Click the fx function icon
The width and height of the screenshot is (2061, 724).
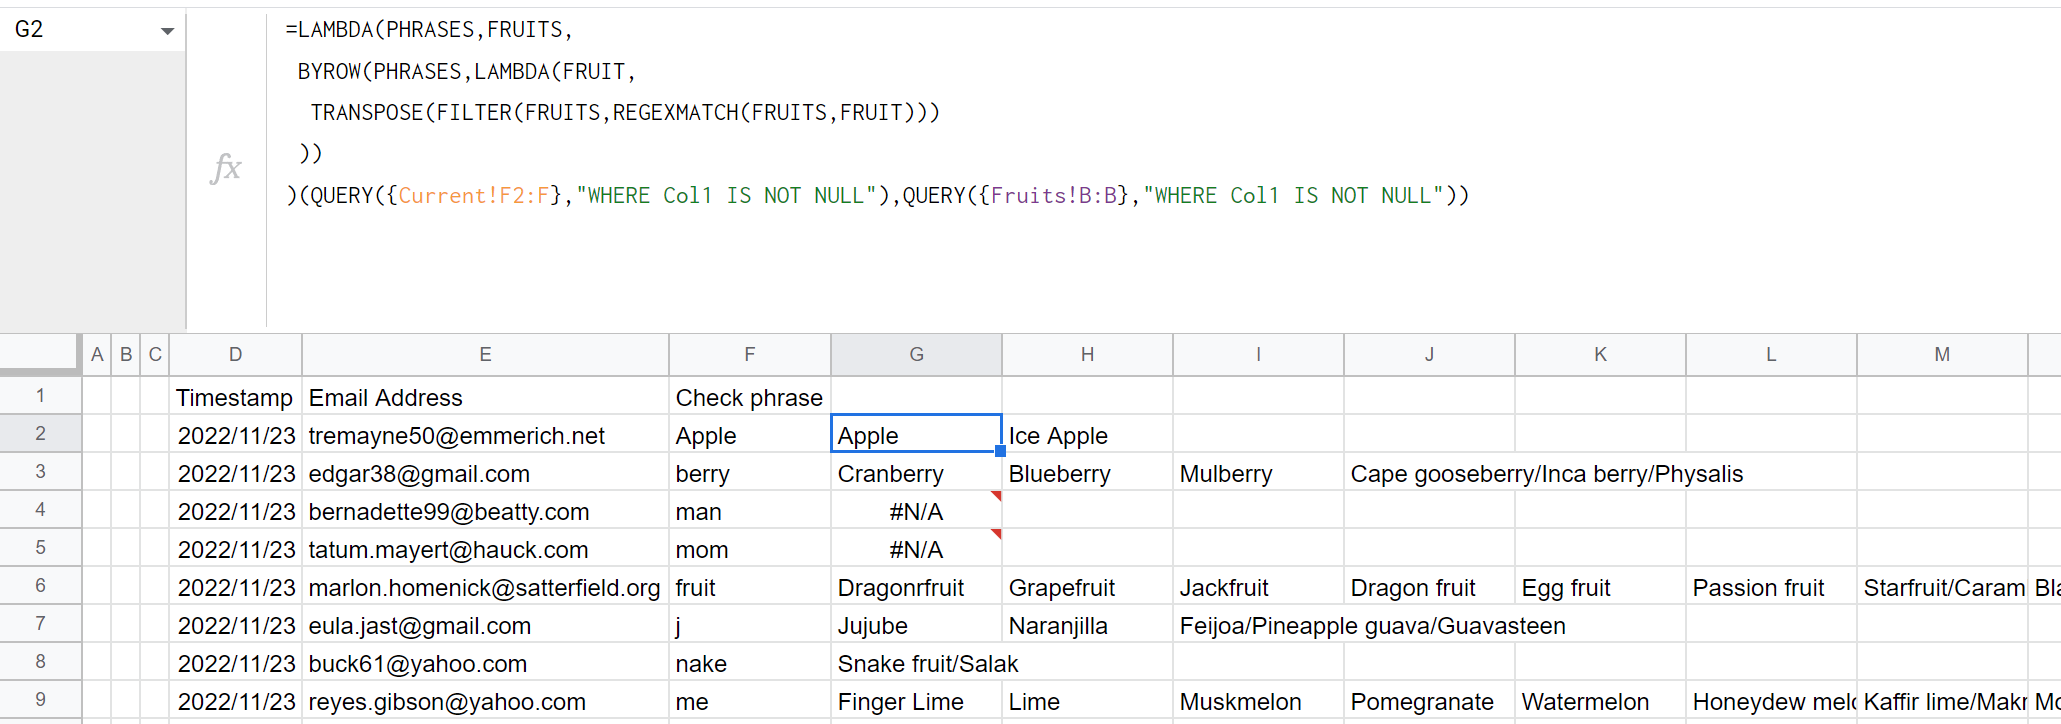click(x=226, y=167)
